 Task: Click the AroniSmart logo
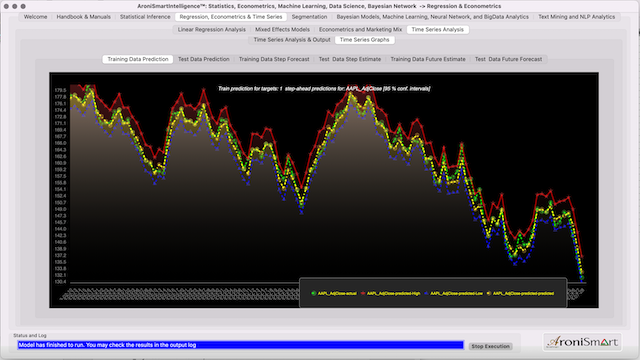click(582, 342)
